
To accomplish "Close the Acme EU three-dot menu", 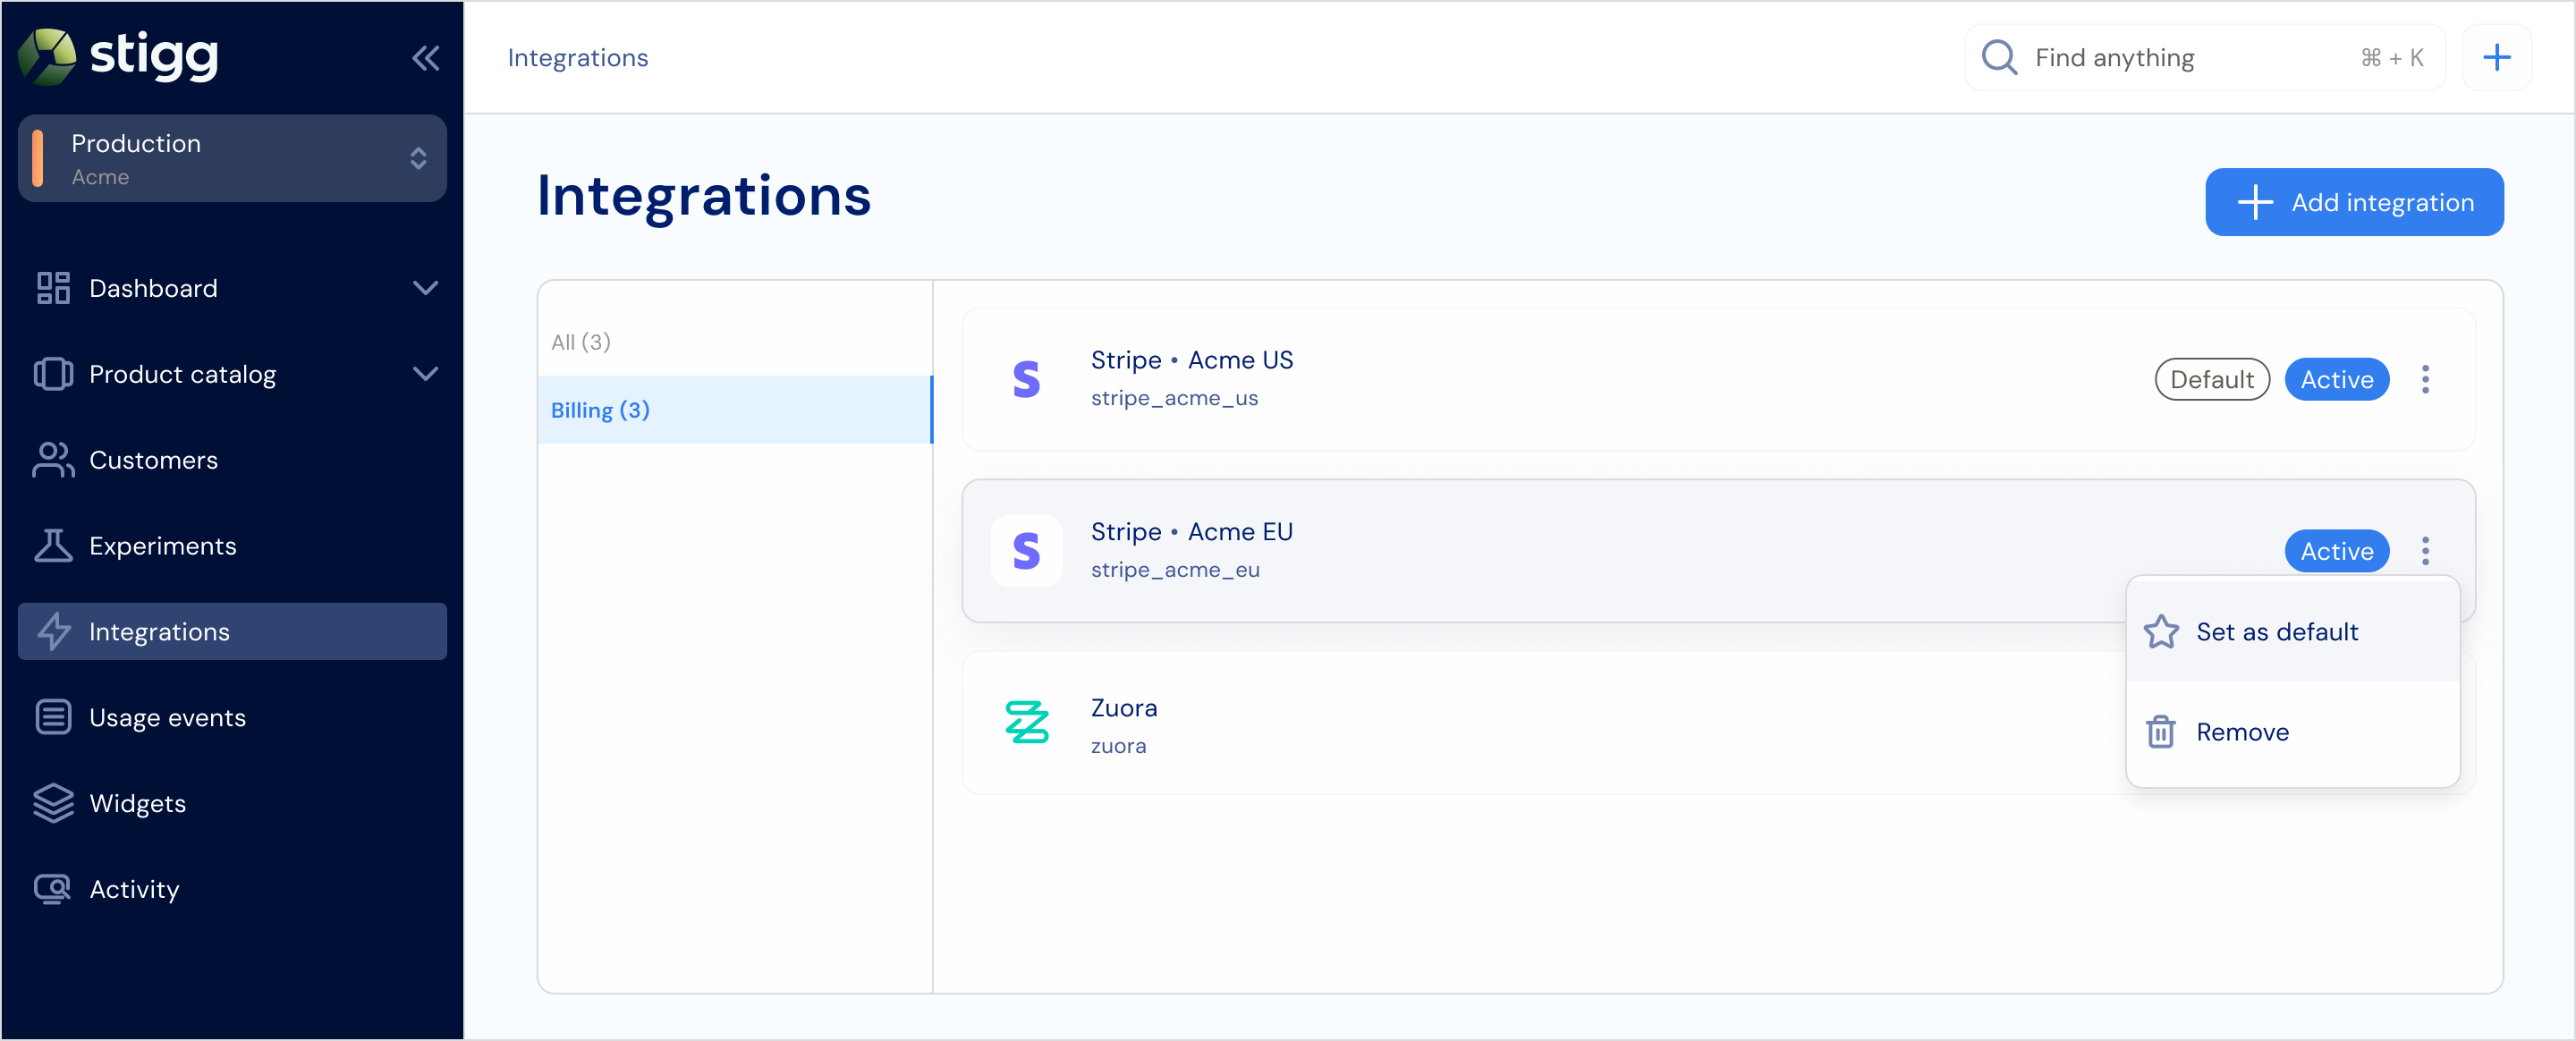I will pos(2425,551).
